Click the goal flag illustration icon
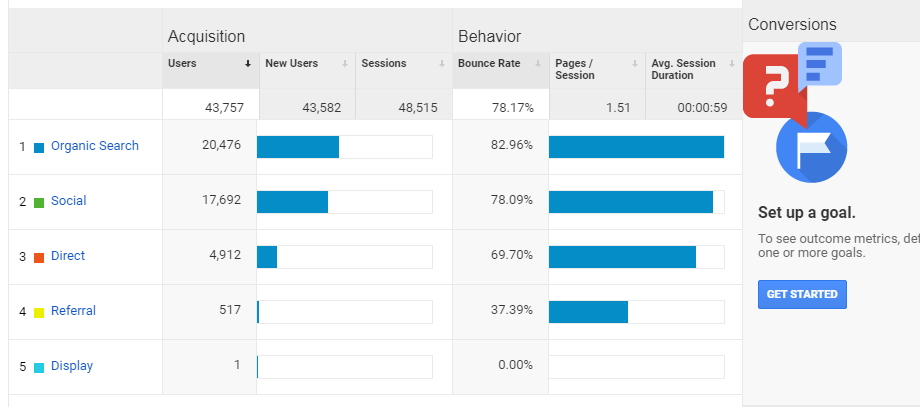Image resolution: width=920 pixels, height=409 pixels. tap(811, 147)
